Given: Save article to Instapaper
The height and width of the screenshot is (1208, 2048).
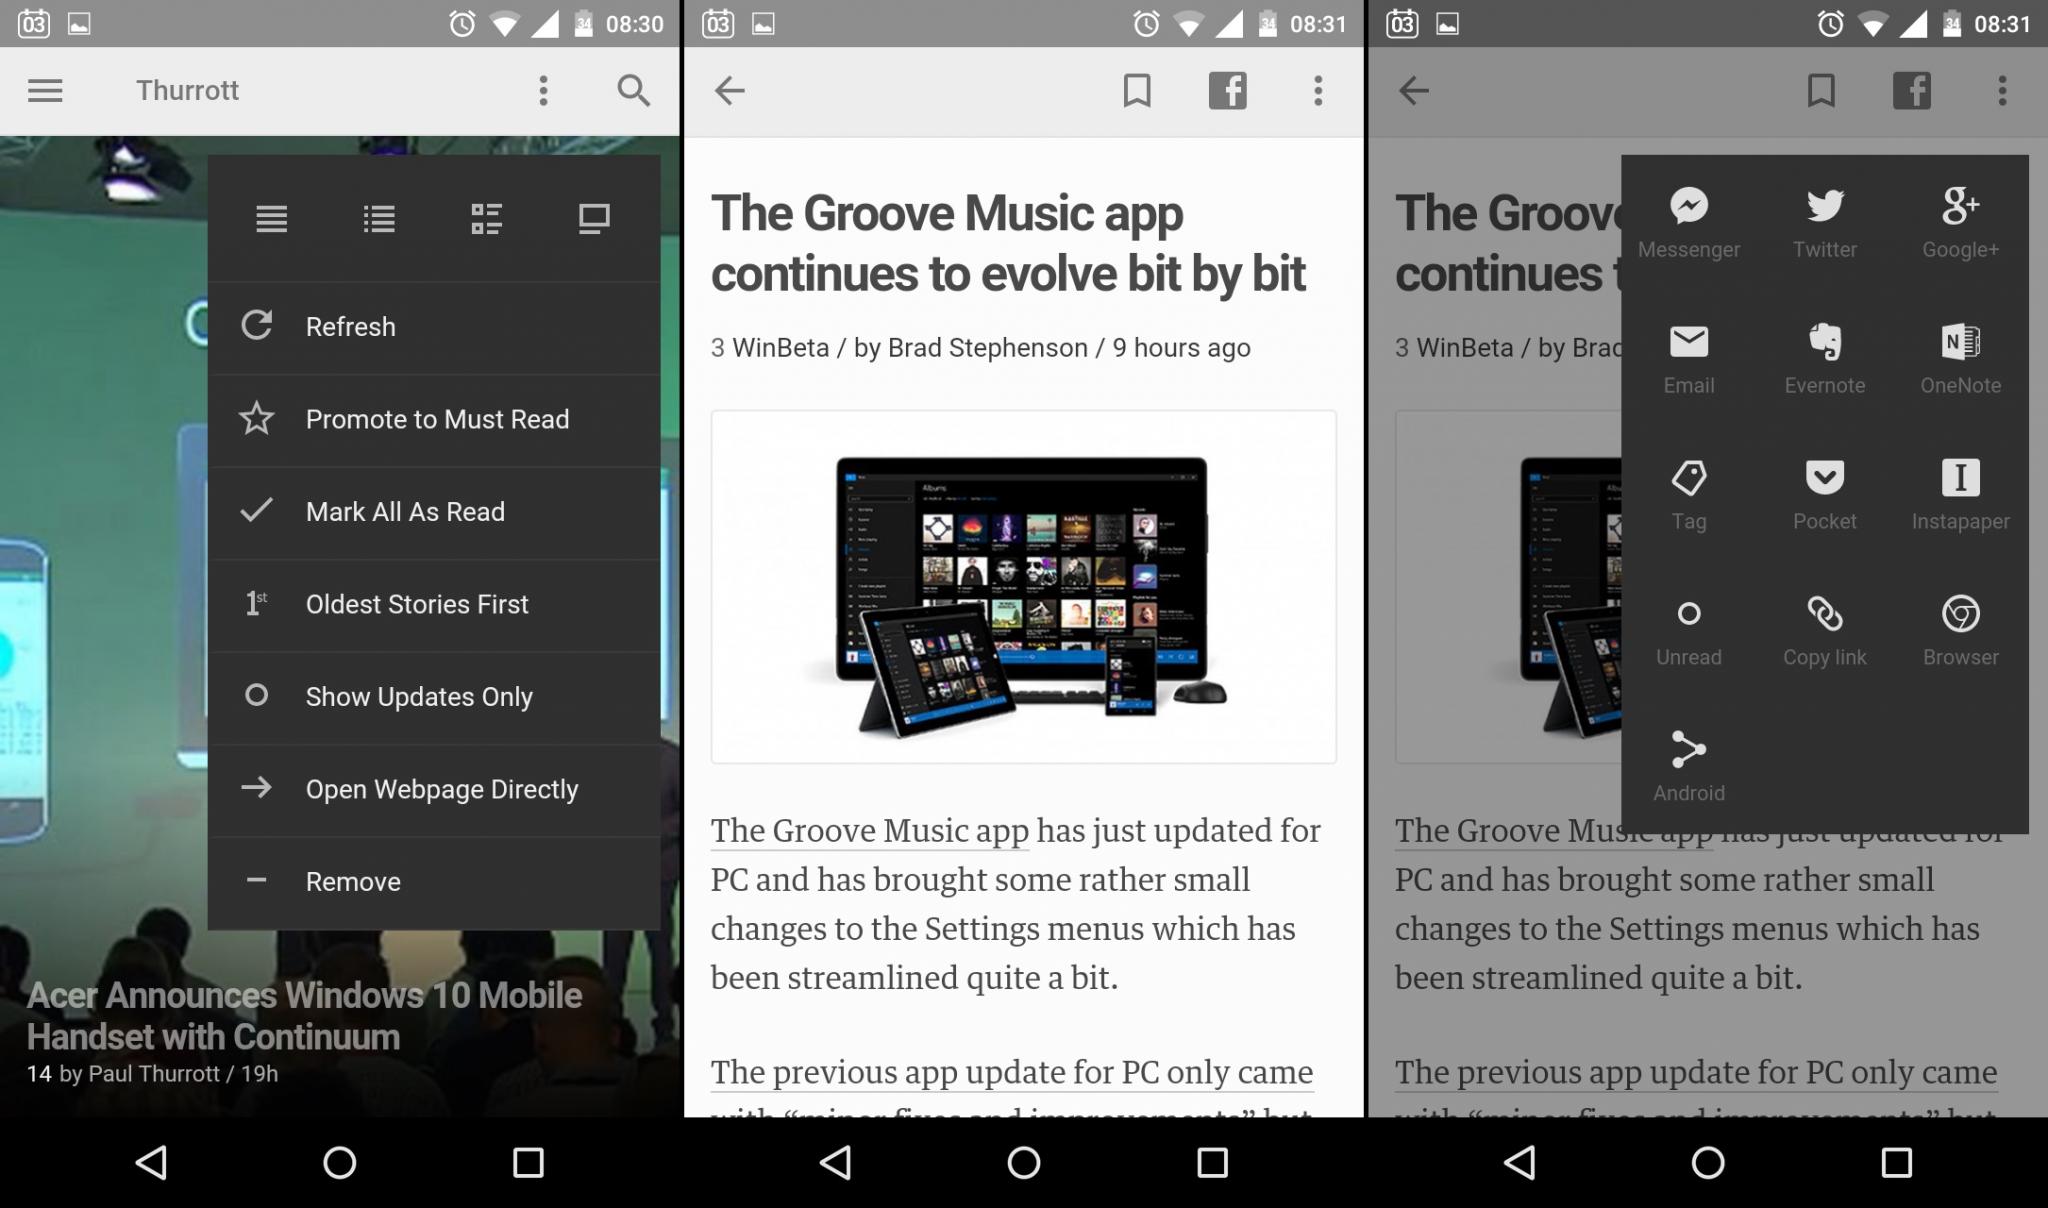Looking at the screenshot, I should pyautogui.click(x=1961, y=496).
